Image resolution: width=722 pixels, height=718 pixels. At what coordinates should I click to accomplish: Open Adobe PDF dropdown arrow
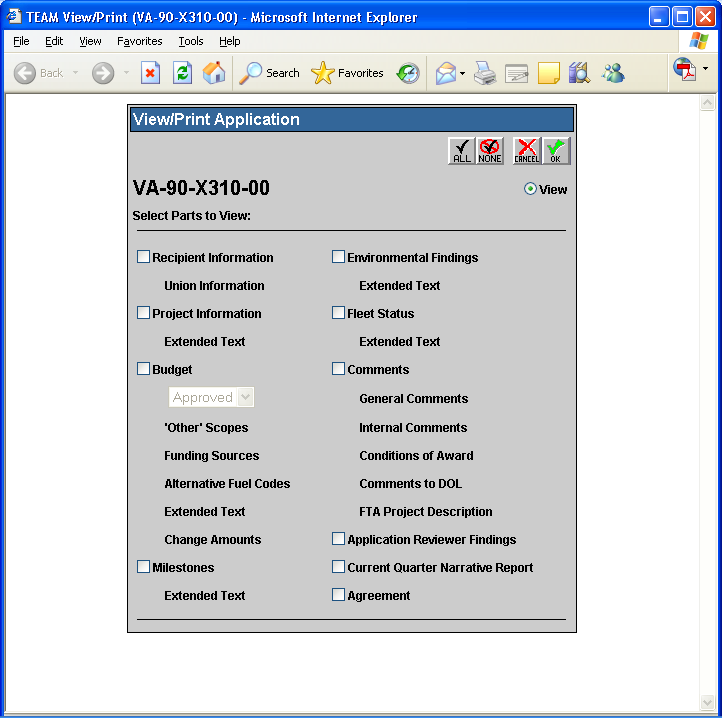705,69
